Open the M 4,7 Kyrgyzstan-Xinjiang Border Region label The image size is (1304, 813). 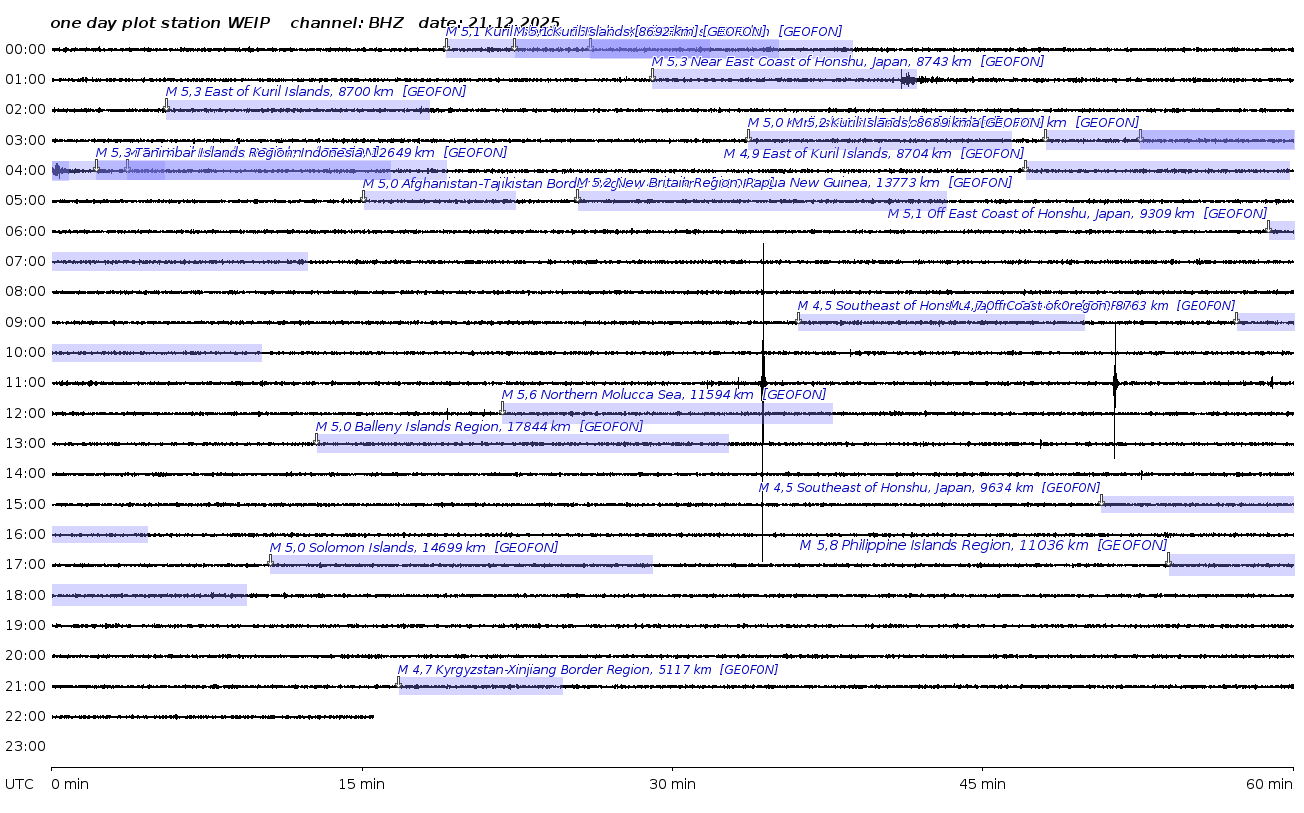click(x=587, y=670)
